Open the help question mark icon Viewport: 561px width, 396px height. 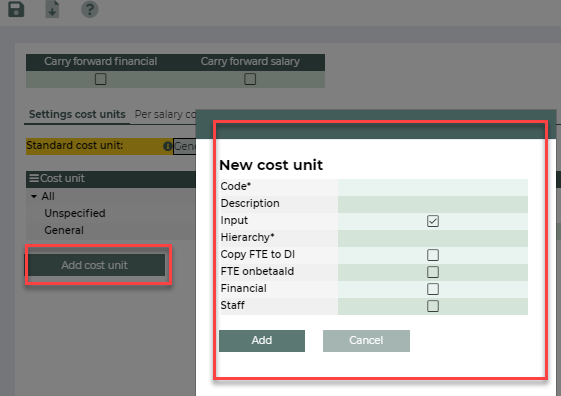tap(89, 9)
